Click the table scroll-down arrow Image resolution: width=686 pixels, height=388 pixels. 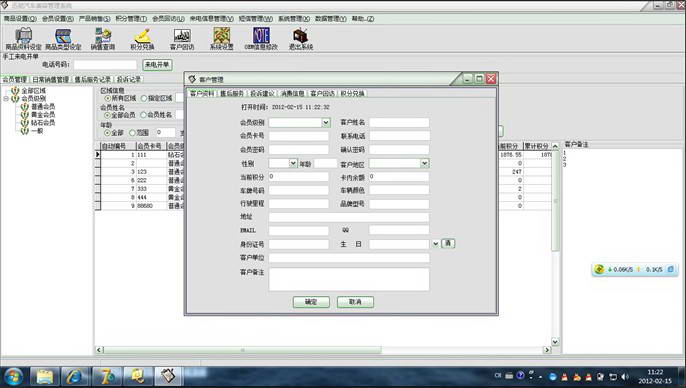click(555, 342)
